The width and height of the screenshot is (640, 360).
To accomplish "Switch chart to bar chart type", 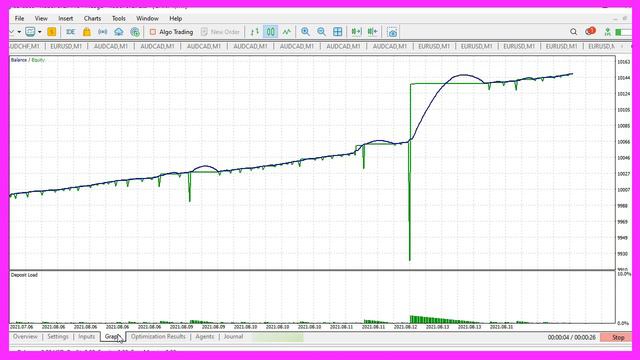I will pos(255,32).
